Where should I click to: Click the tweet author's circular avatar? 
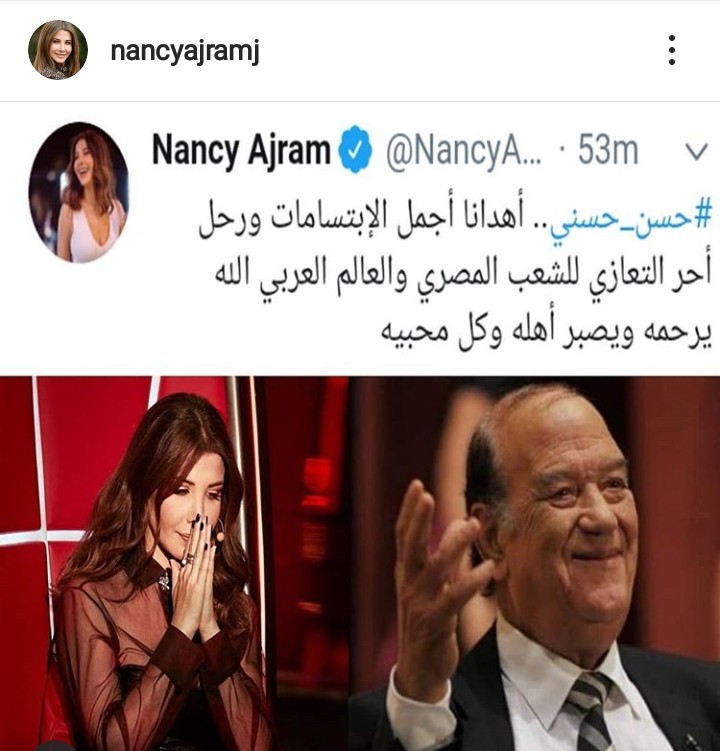pos(79,192)
